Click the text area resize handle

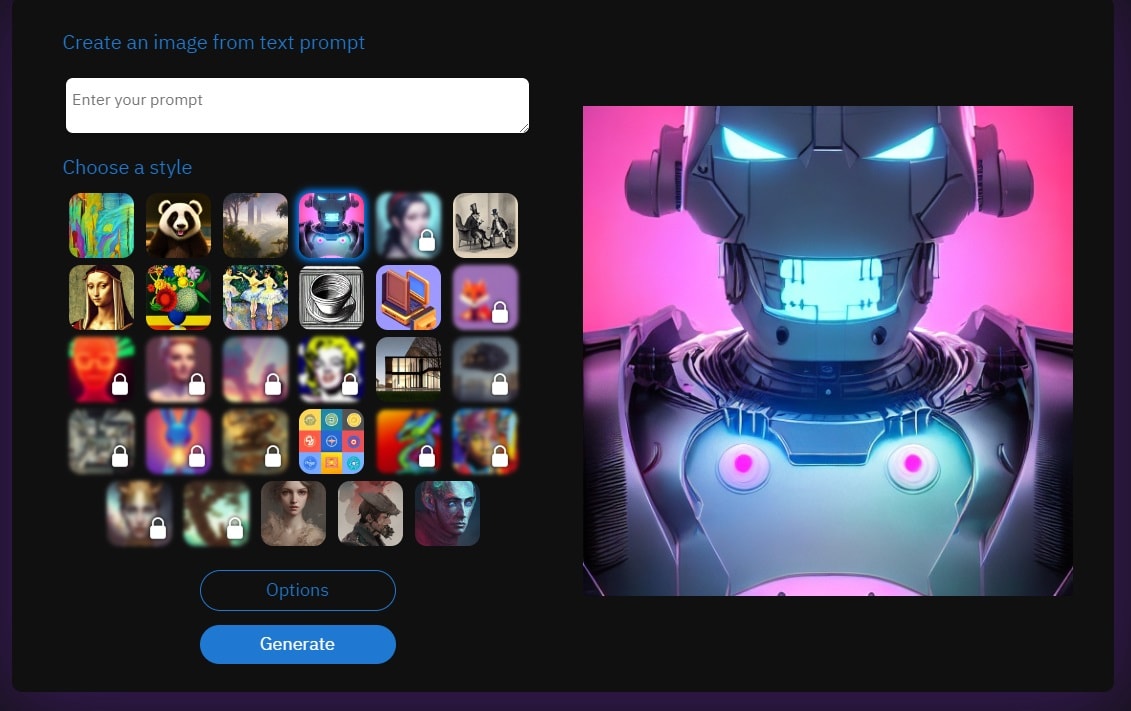point(524,128)
